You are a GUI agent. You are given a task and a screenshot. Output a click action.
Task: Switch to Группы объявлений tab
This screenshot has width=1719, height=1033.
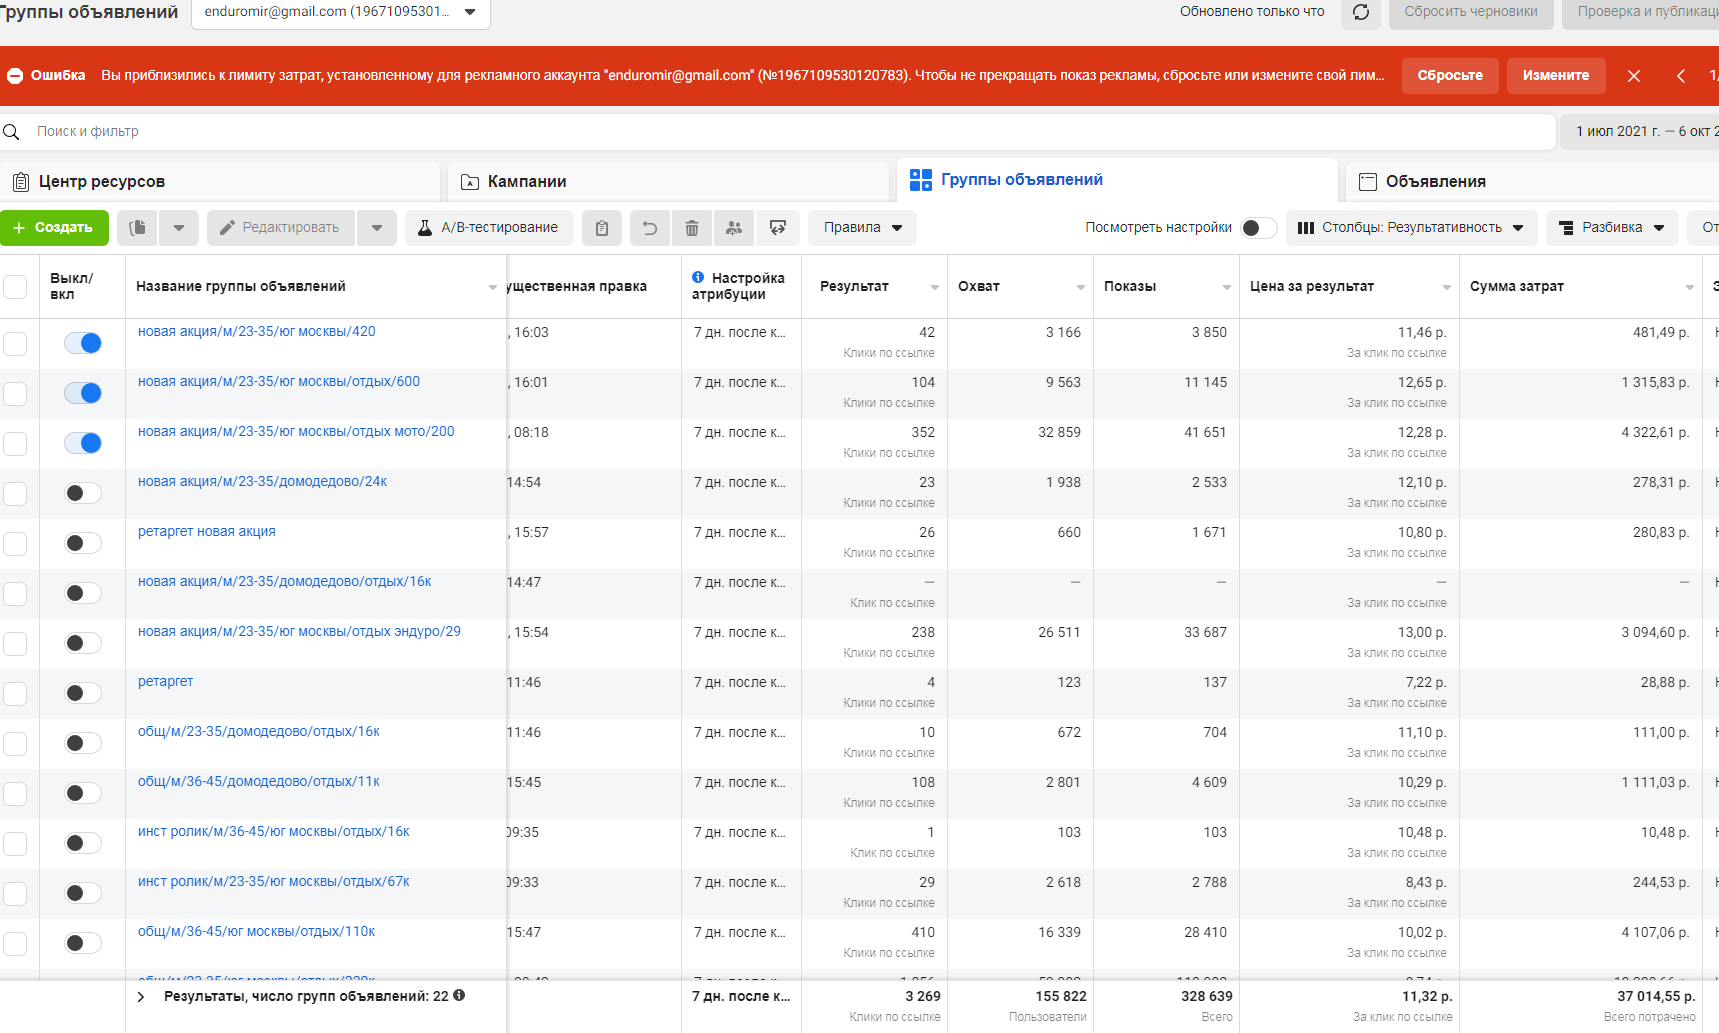click(1117, 180)
